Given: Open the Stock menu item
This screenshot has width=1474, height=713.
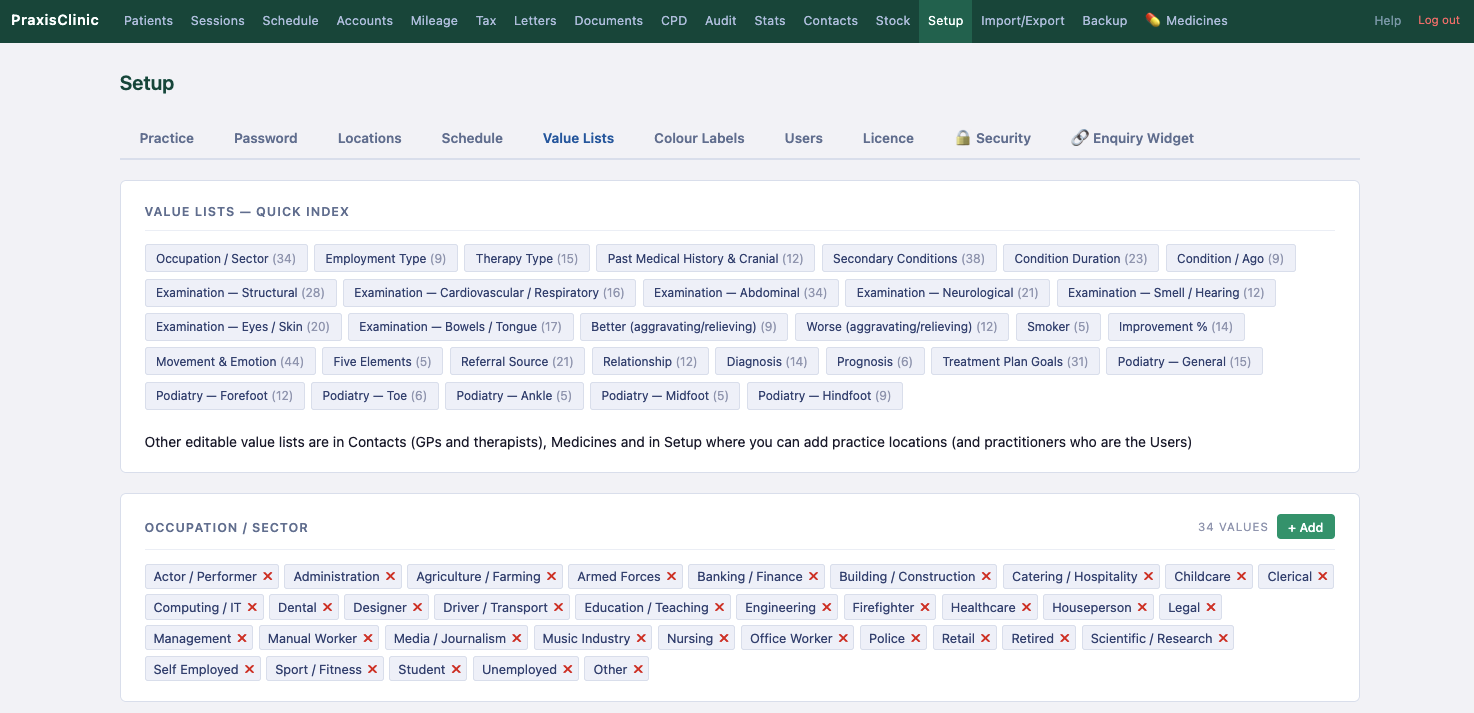Looking at the screenshot, I should (x=893, y=20).
